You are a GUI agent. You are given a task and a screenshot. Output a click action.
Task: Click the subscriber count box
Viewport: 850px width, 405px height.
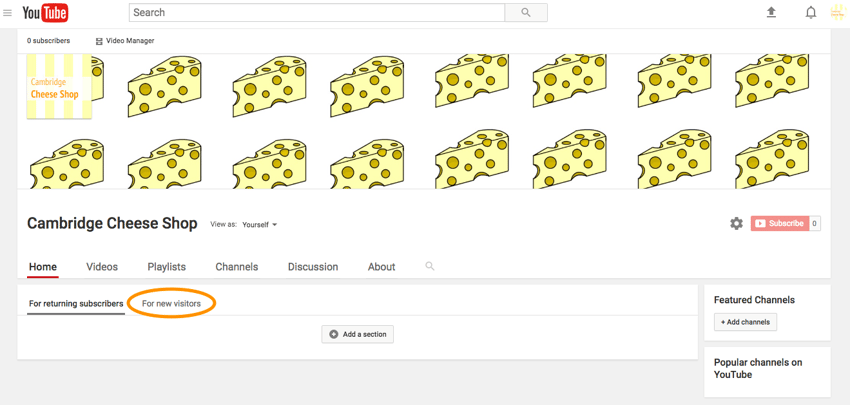click(815, 223)
